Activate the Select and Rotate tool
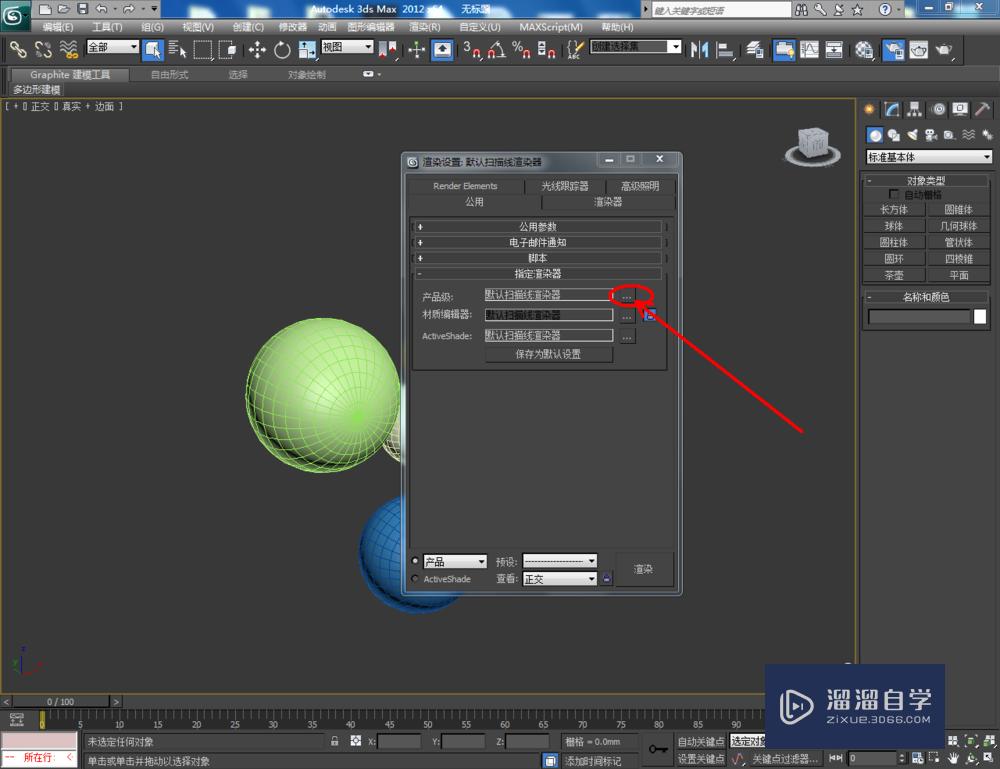Viewport: 1000px width, 769px height. pyautogui.click(x=282, y=49)
